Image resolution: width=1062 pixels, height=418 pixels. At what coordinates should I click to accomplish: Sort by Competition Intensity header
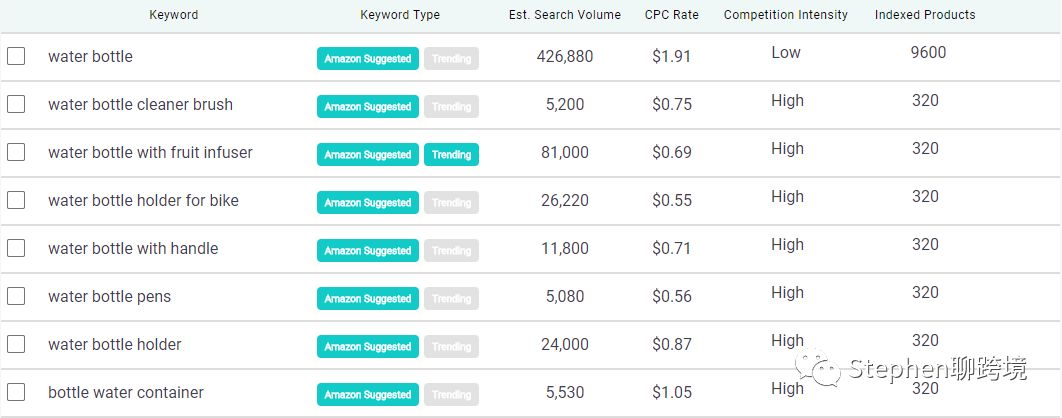(x=786, y=15)
